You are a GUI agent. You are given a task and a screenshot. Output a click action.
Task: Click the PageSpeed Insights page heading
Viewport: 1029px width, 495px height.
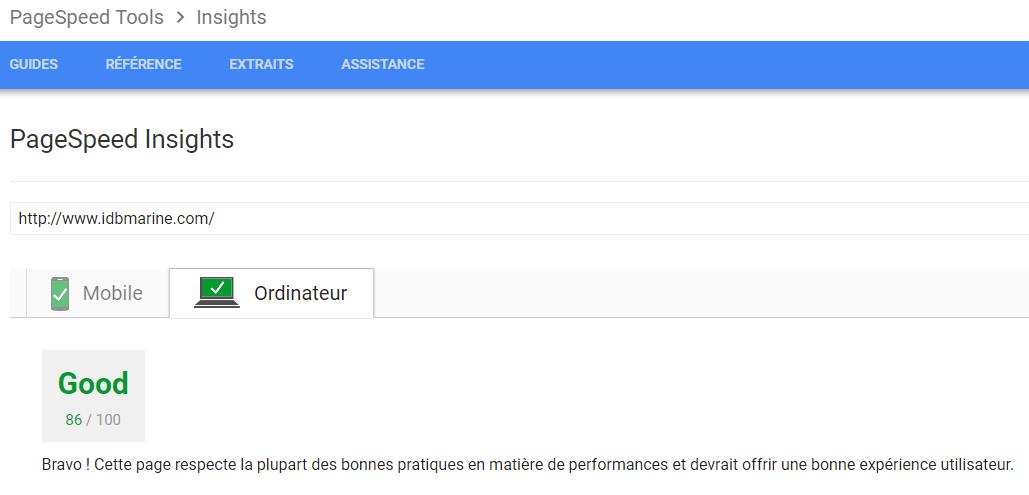tap(122, 139)
